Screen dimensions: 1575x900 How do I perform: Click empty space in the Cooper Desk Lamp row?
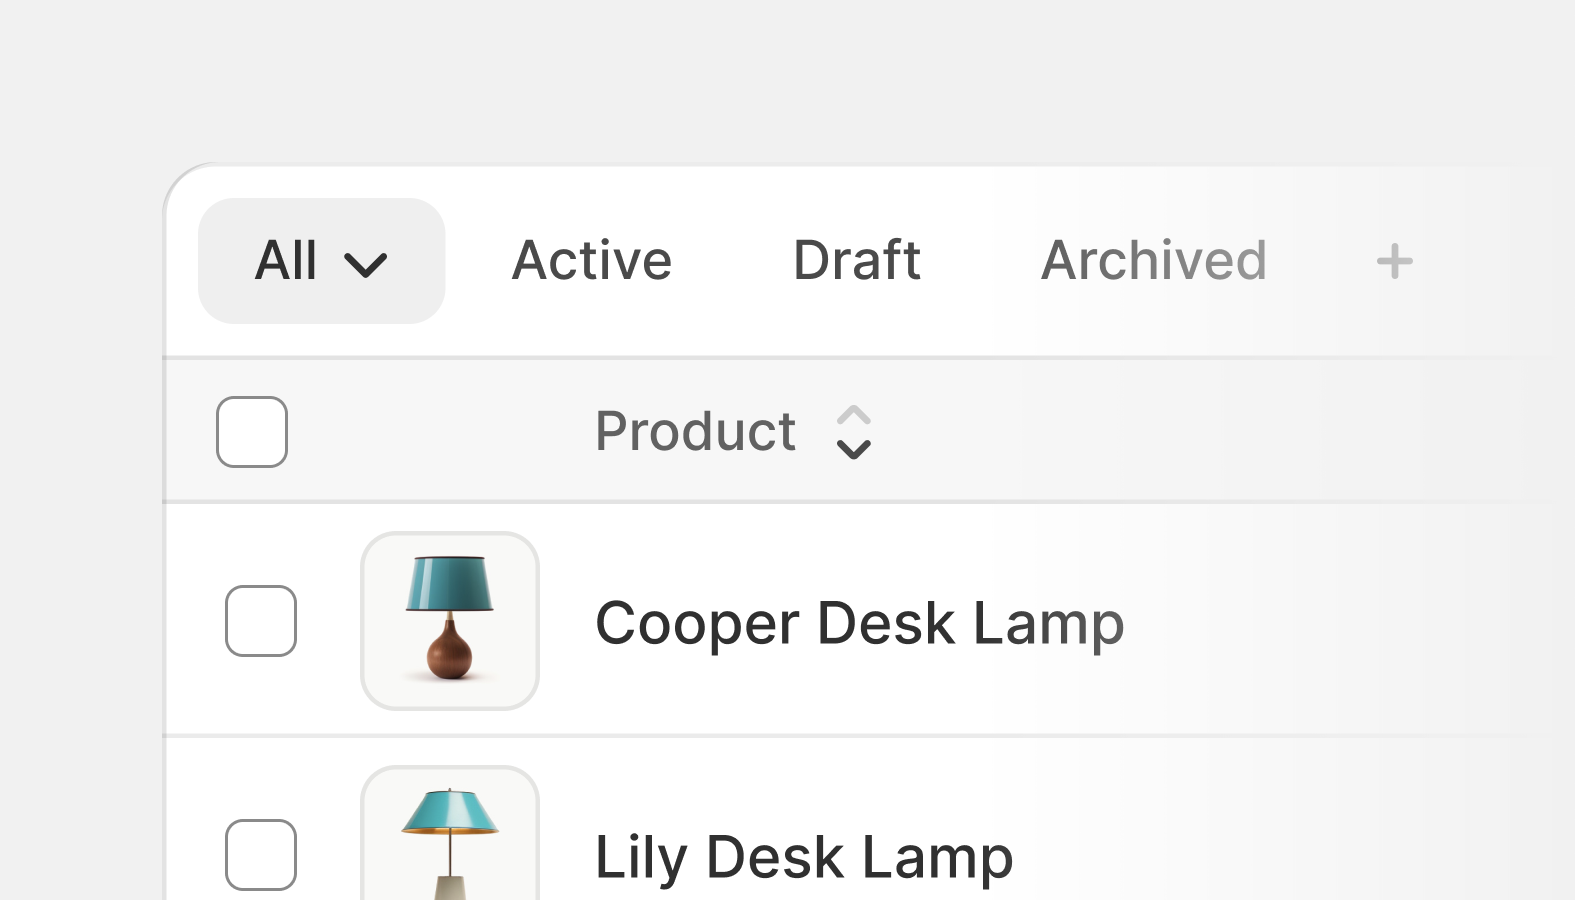[x=1340, y=621]
